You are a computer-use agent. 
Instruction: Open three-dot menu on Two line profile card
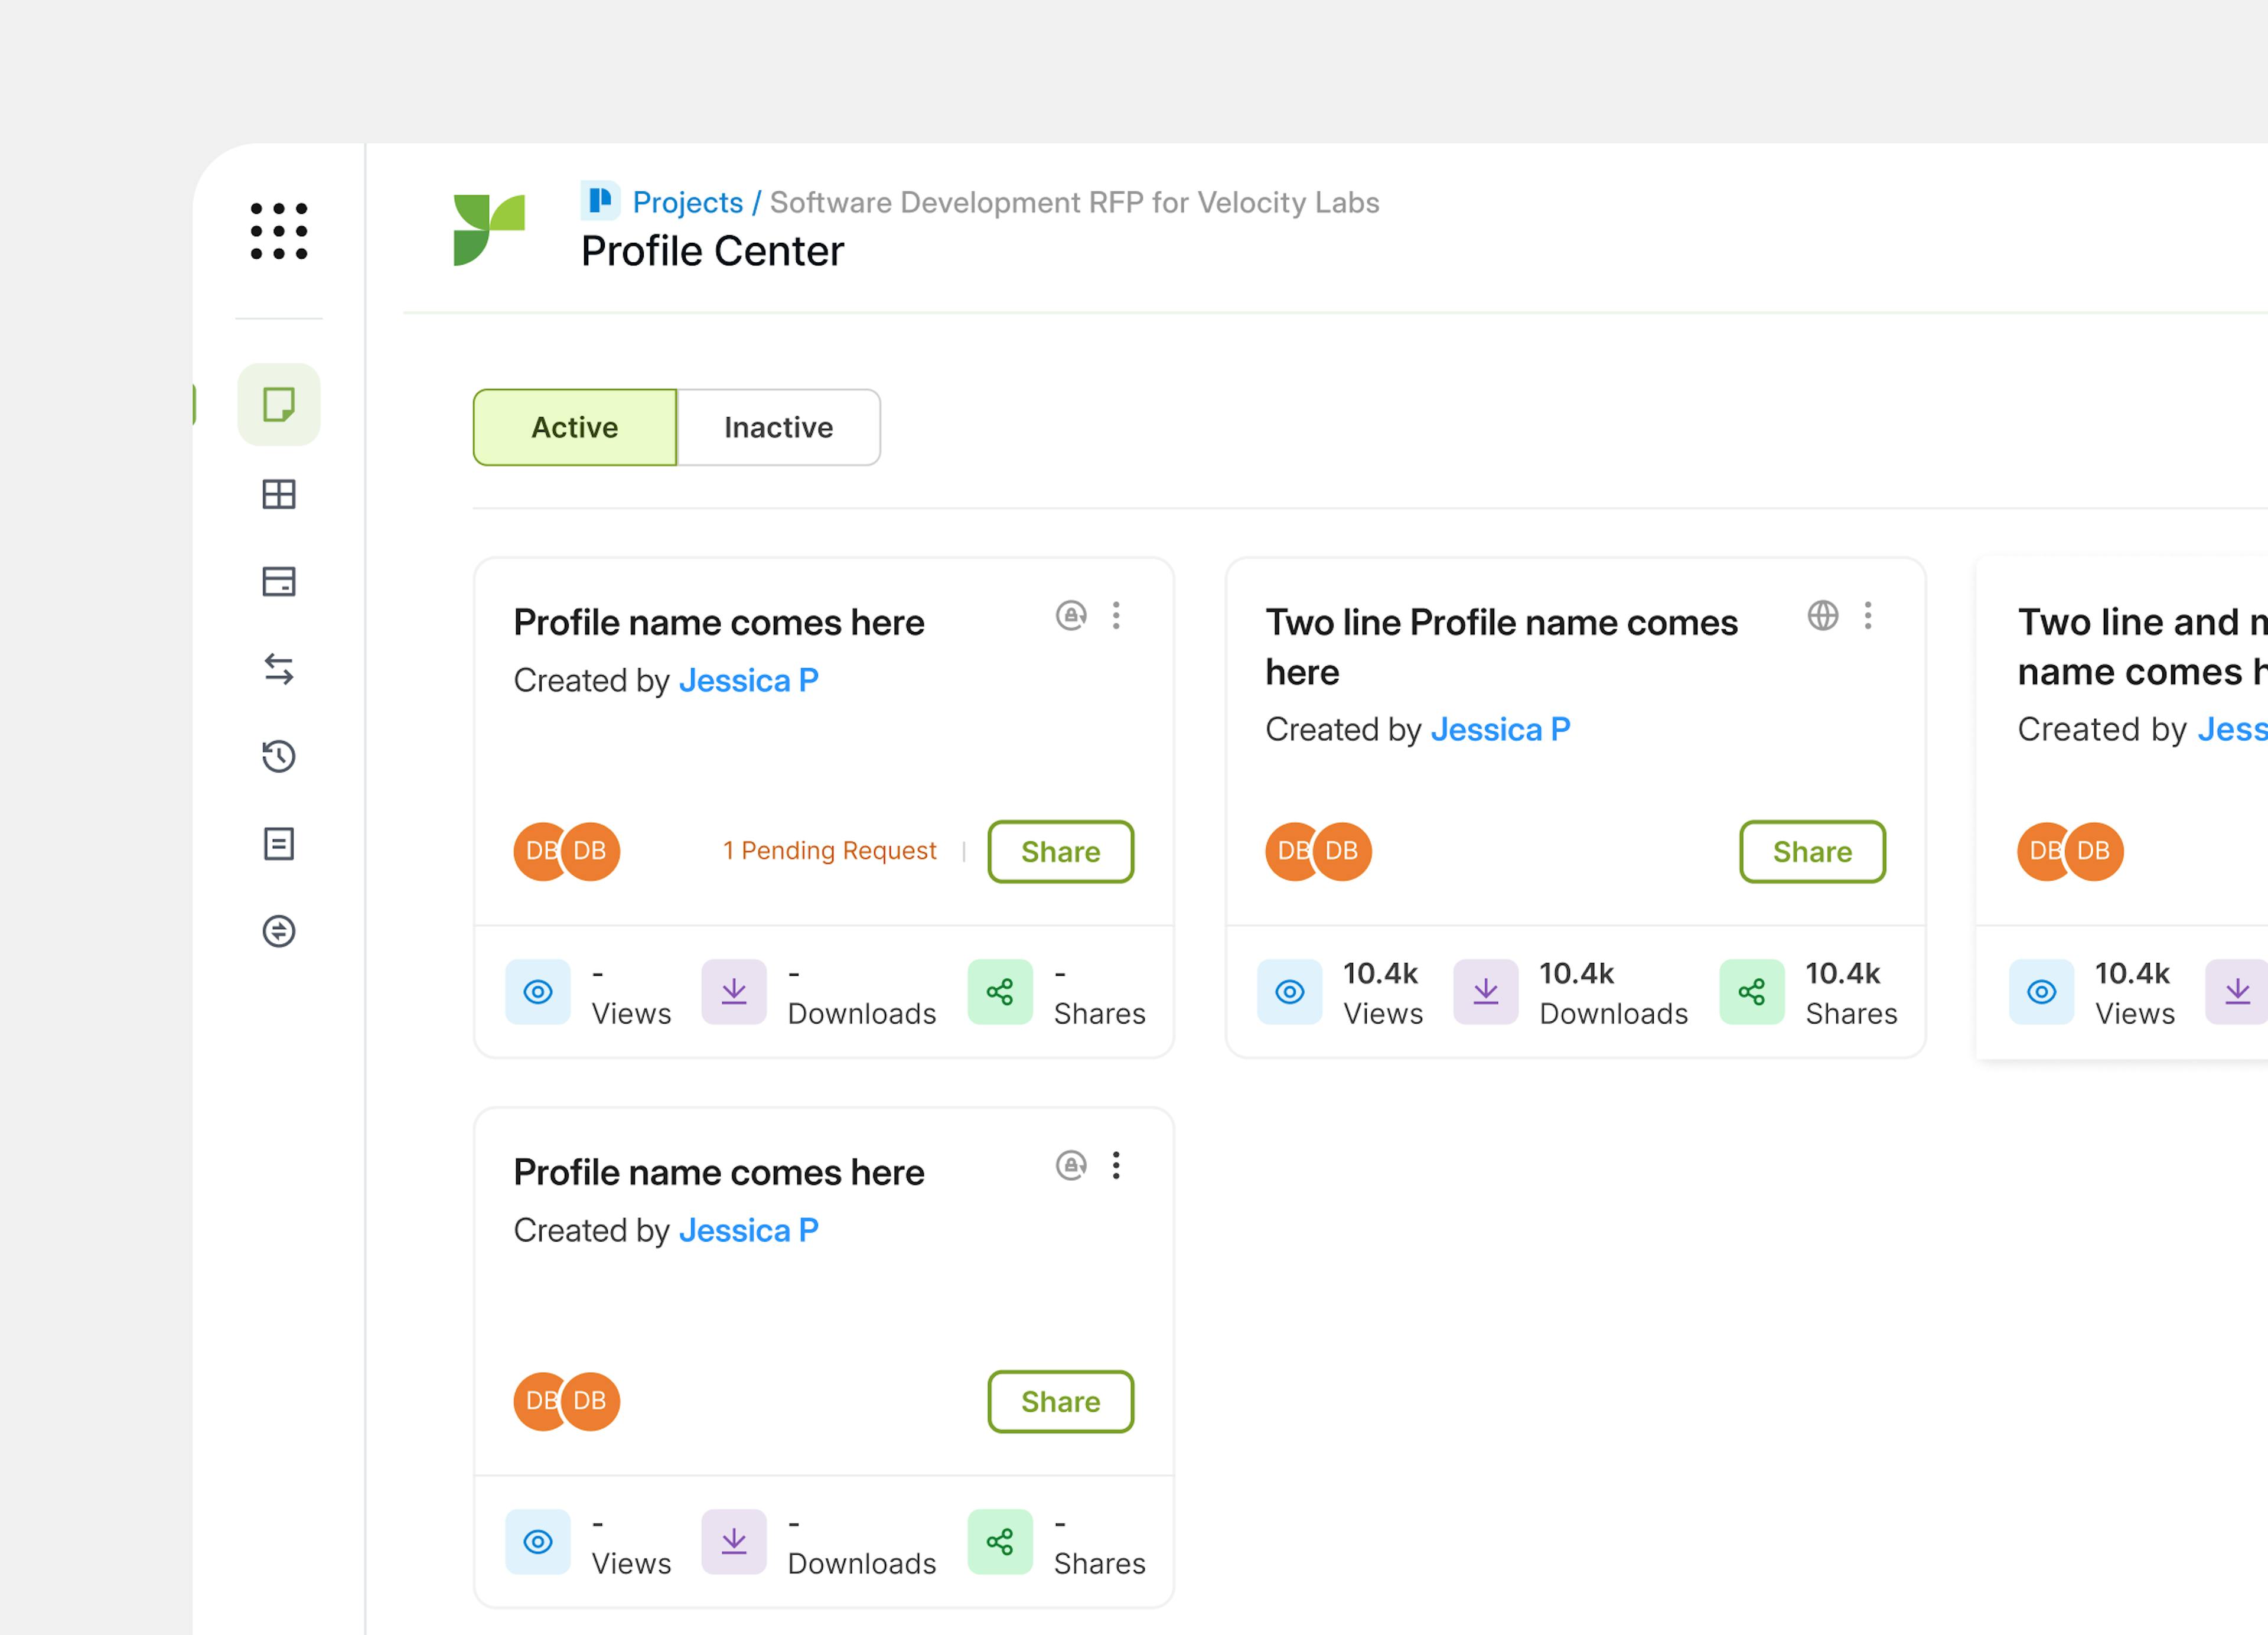coord(1867,615)
